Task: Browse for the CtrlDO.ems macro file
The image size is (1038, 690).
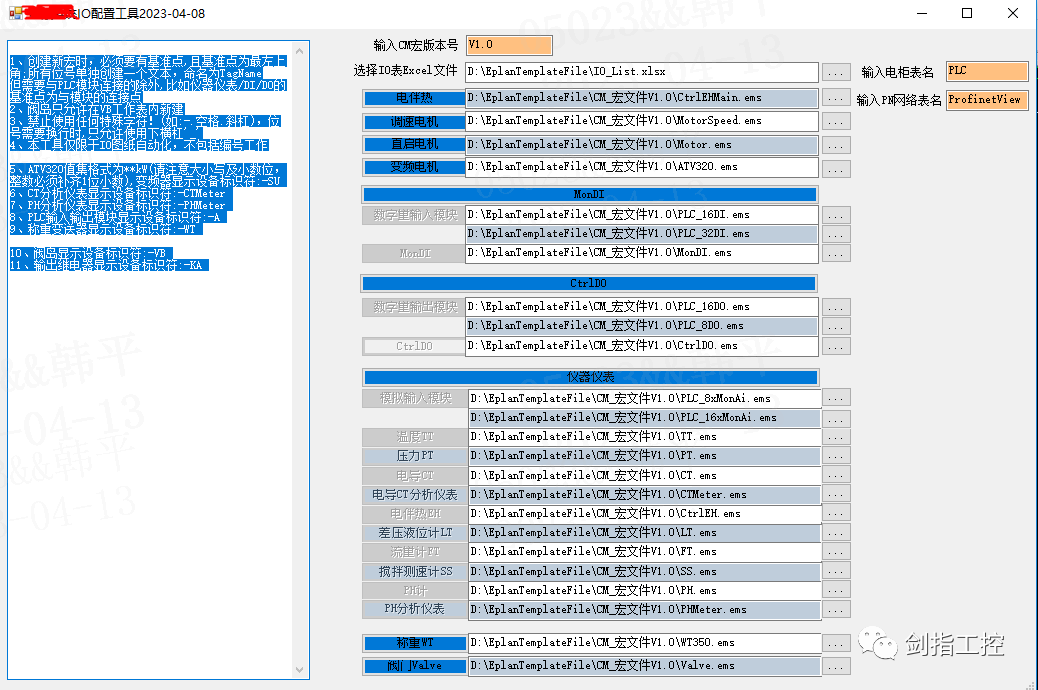Action: (836, 345)
